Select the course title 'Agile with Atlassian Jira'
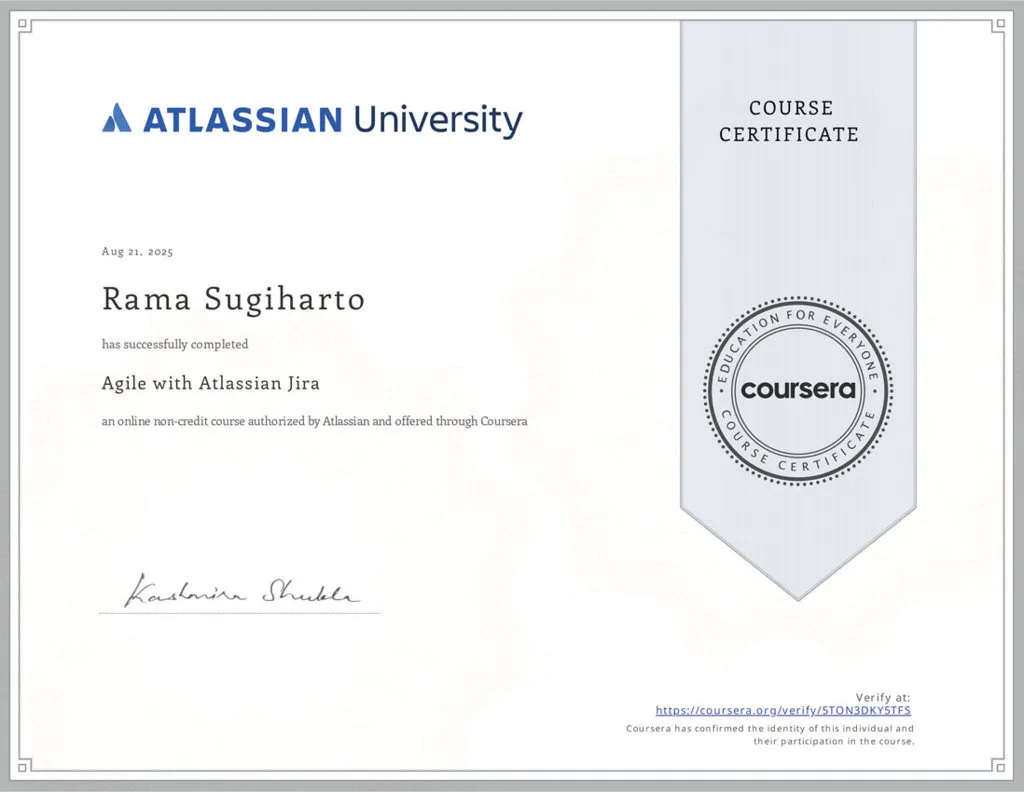Image resolution: width=1024 pixels, height=792 pixels. [209, 383]
